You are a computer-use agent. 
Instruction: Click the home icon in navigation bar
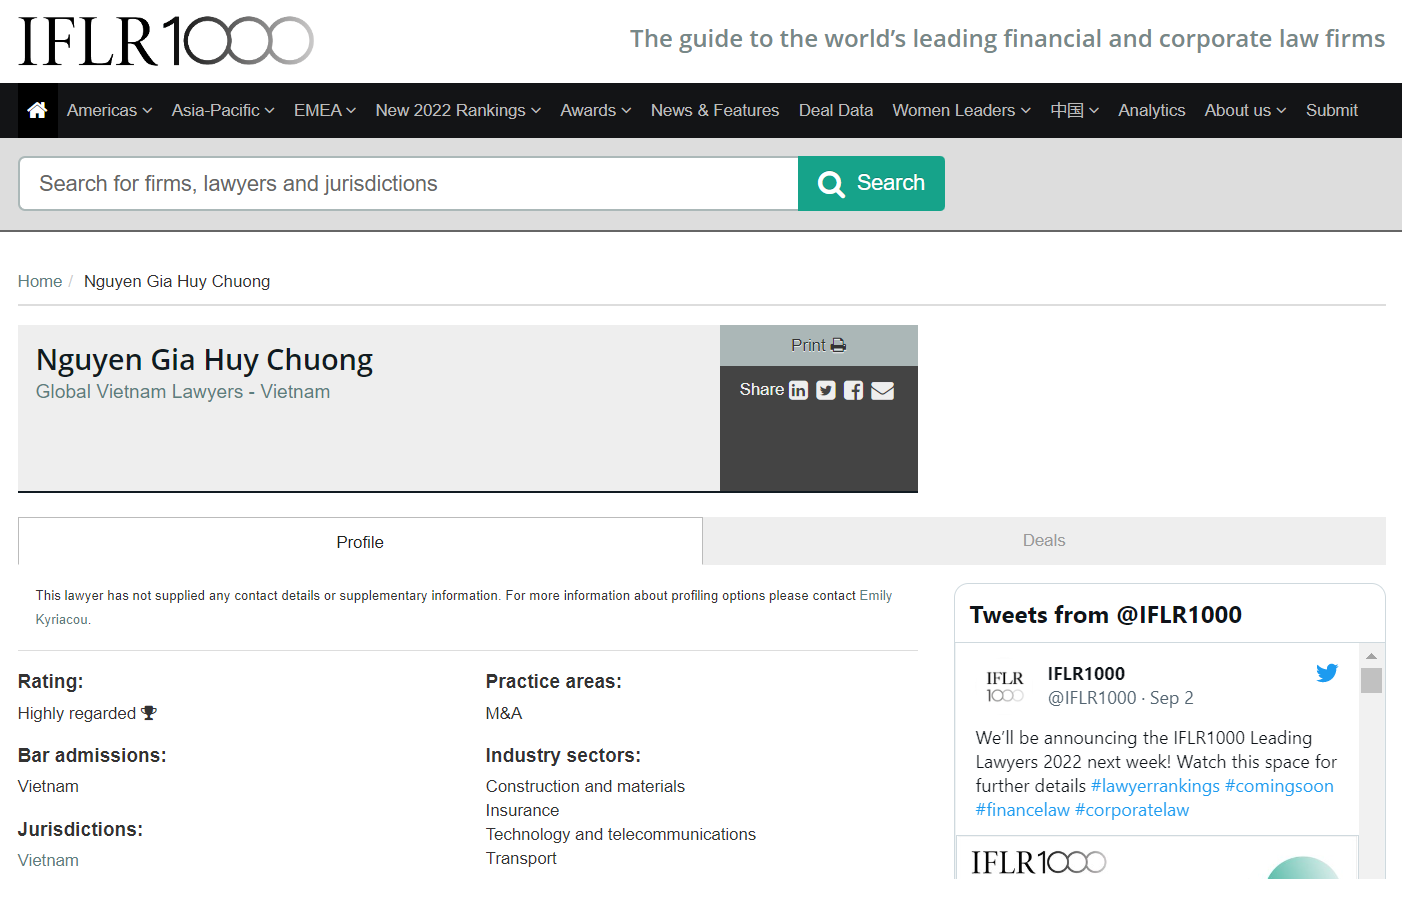pyautogui.click(x=37, y=110)
